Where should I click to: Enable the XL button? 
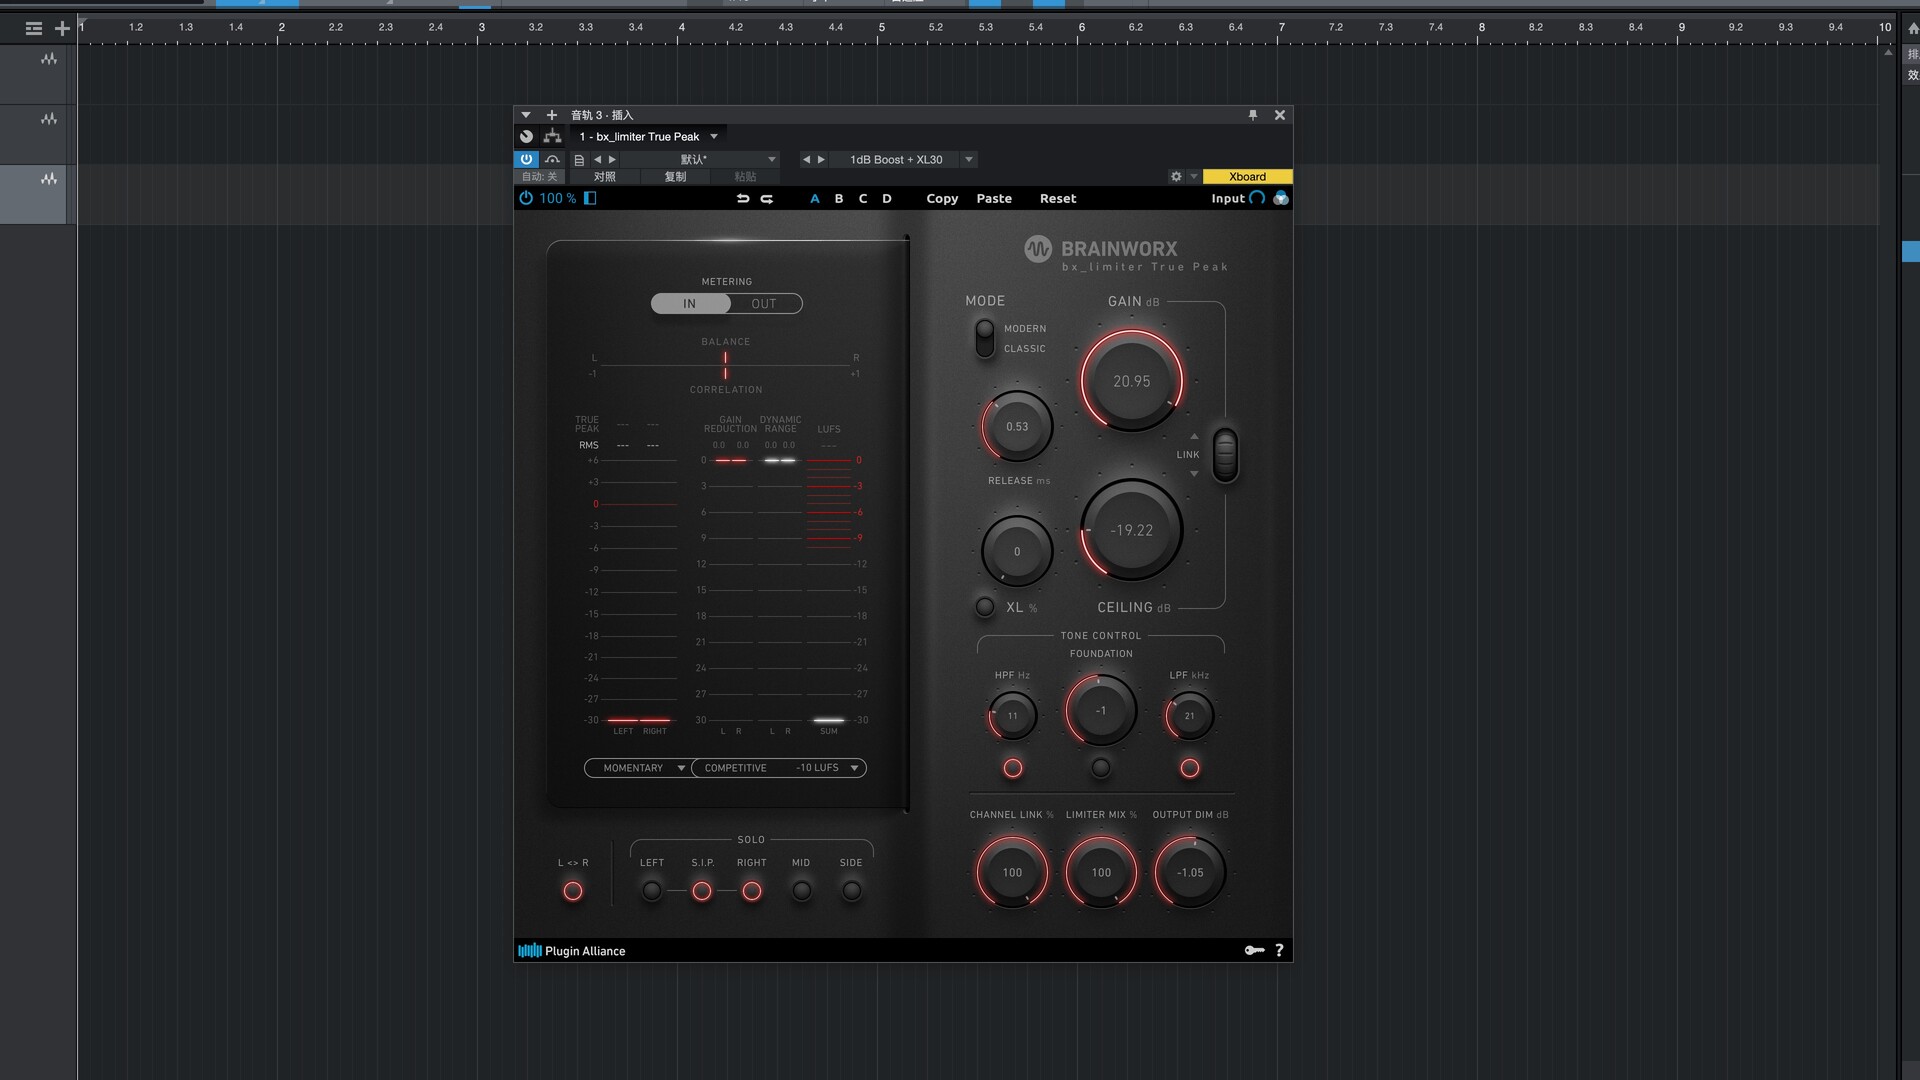point(985,607)
